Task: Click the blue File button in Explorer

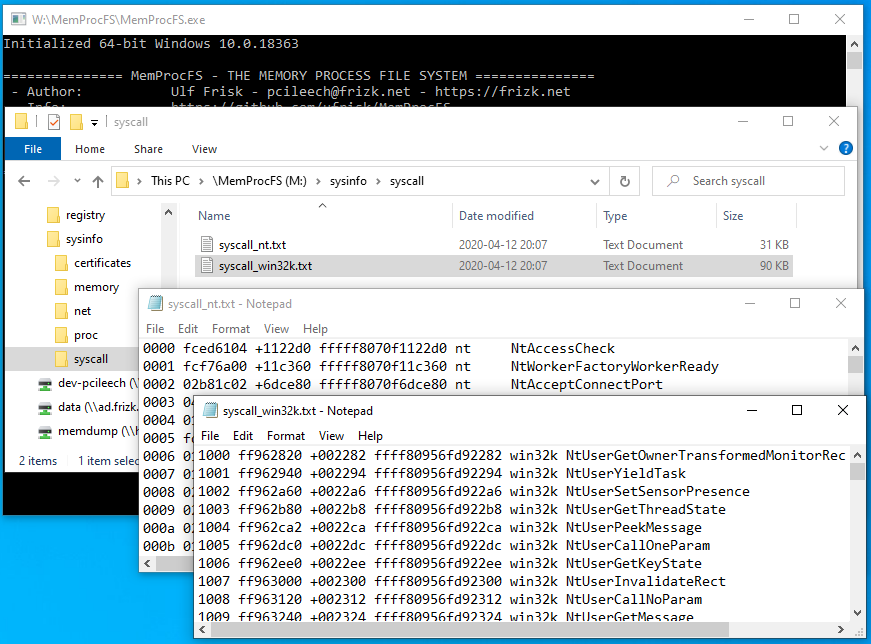Action: 33,149
